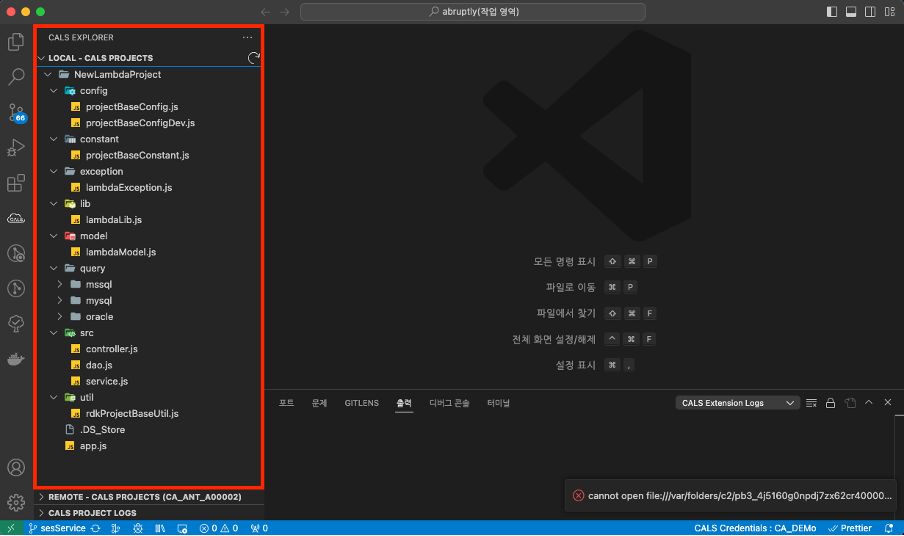This screenshot has height=536, width=904.
Task: Expand the CALS PROJECT LOGS section
Action: click(42, 513)
